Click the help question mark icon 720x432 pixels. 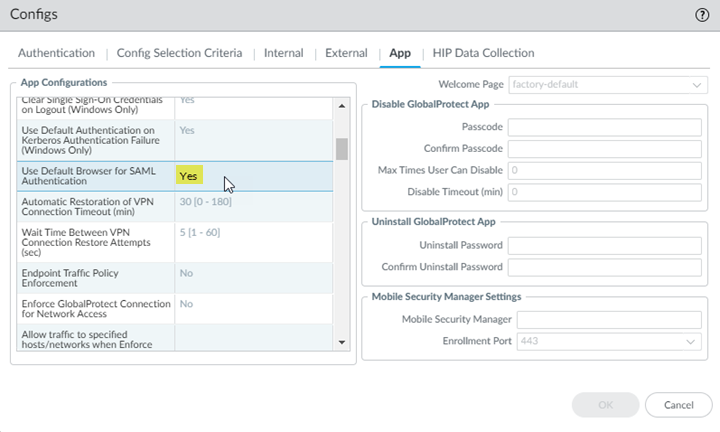click(702, 15)
